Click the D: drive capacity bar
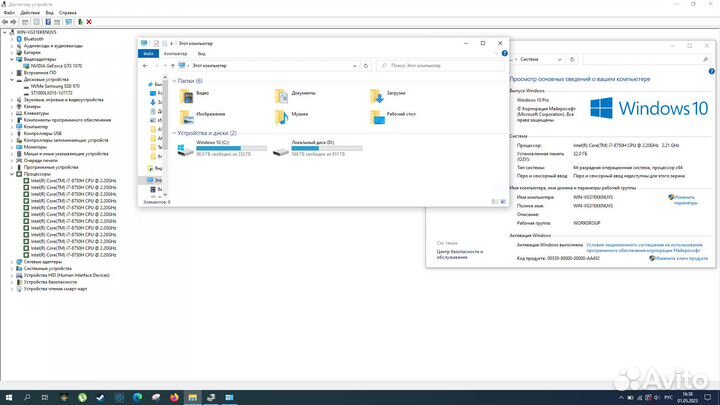 click(x=327, y=148)
